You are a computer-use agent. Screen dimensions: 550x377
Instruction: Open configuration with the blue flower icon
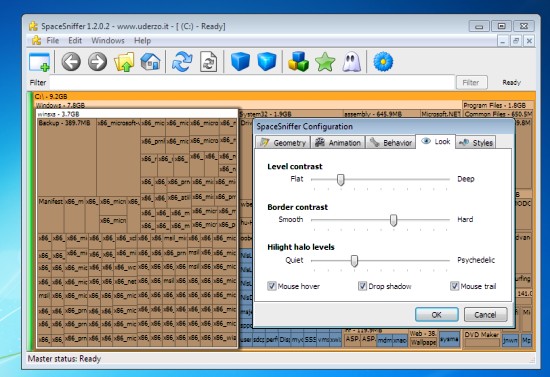coord(383,62)
